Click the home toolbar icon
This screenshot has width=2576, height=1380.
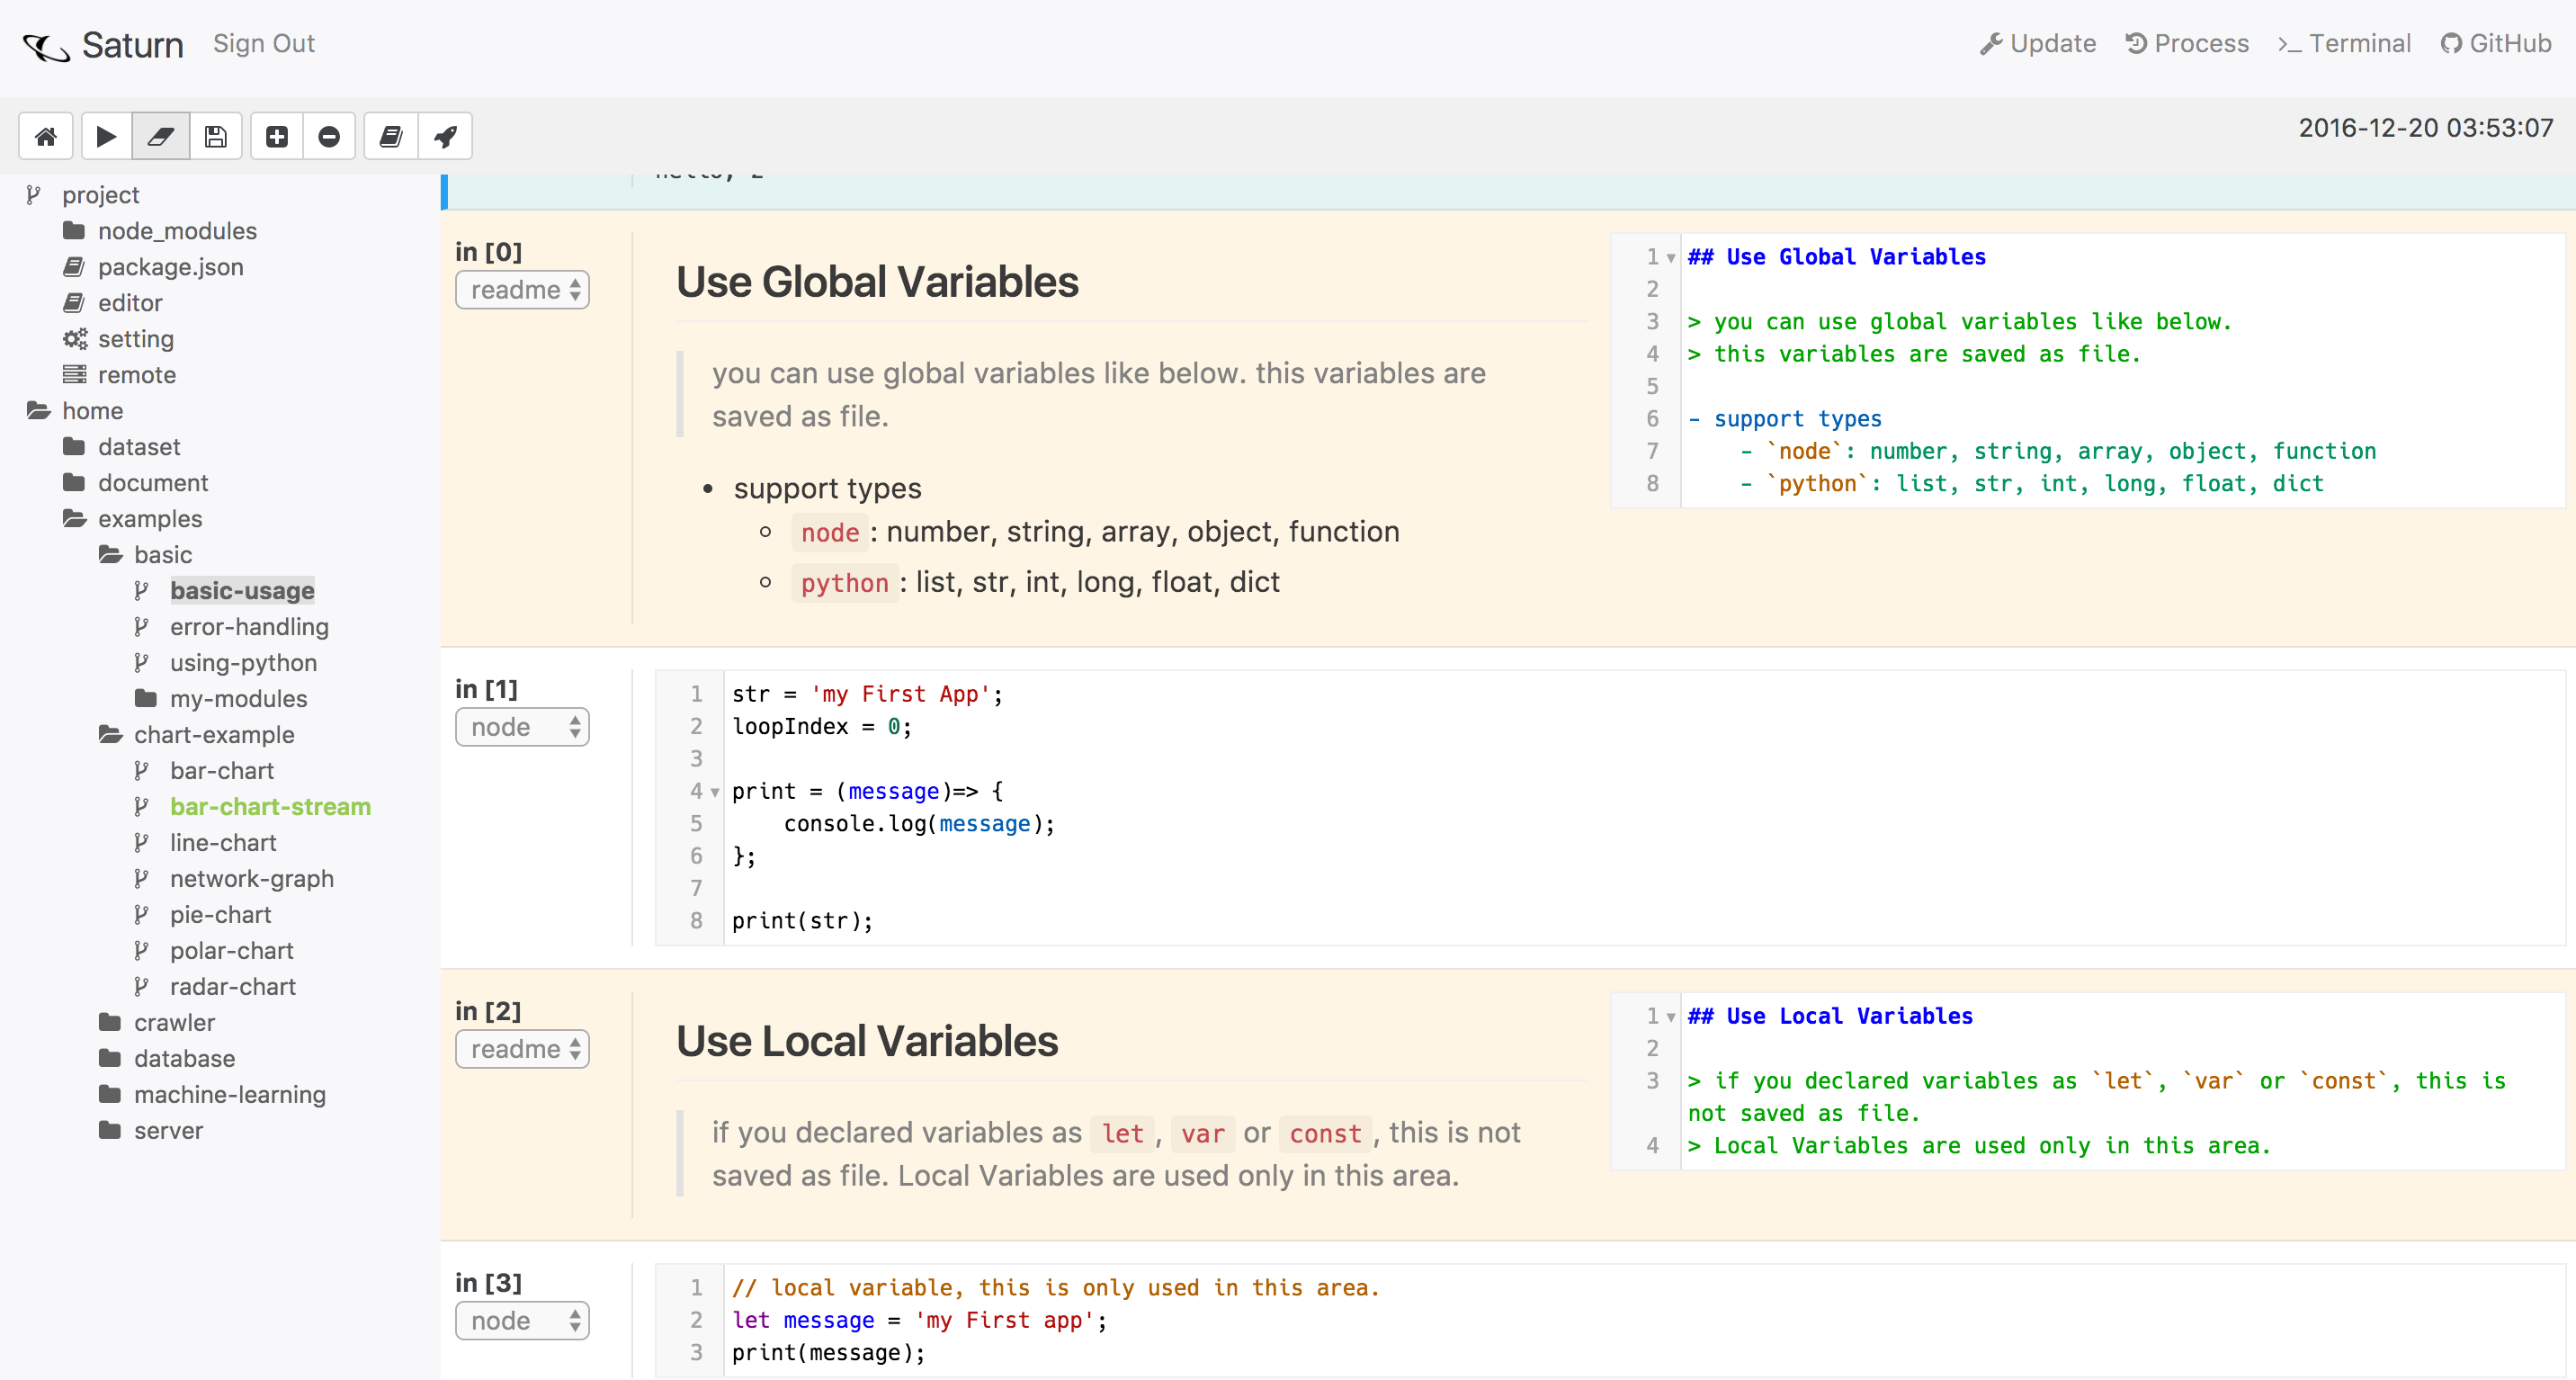46,136
